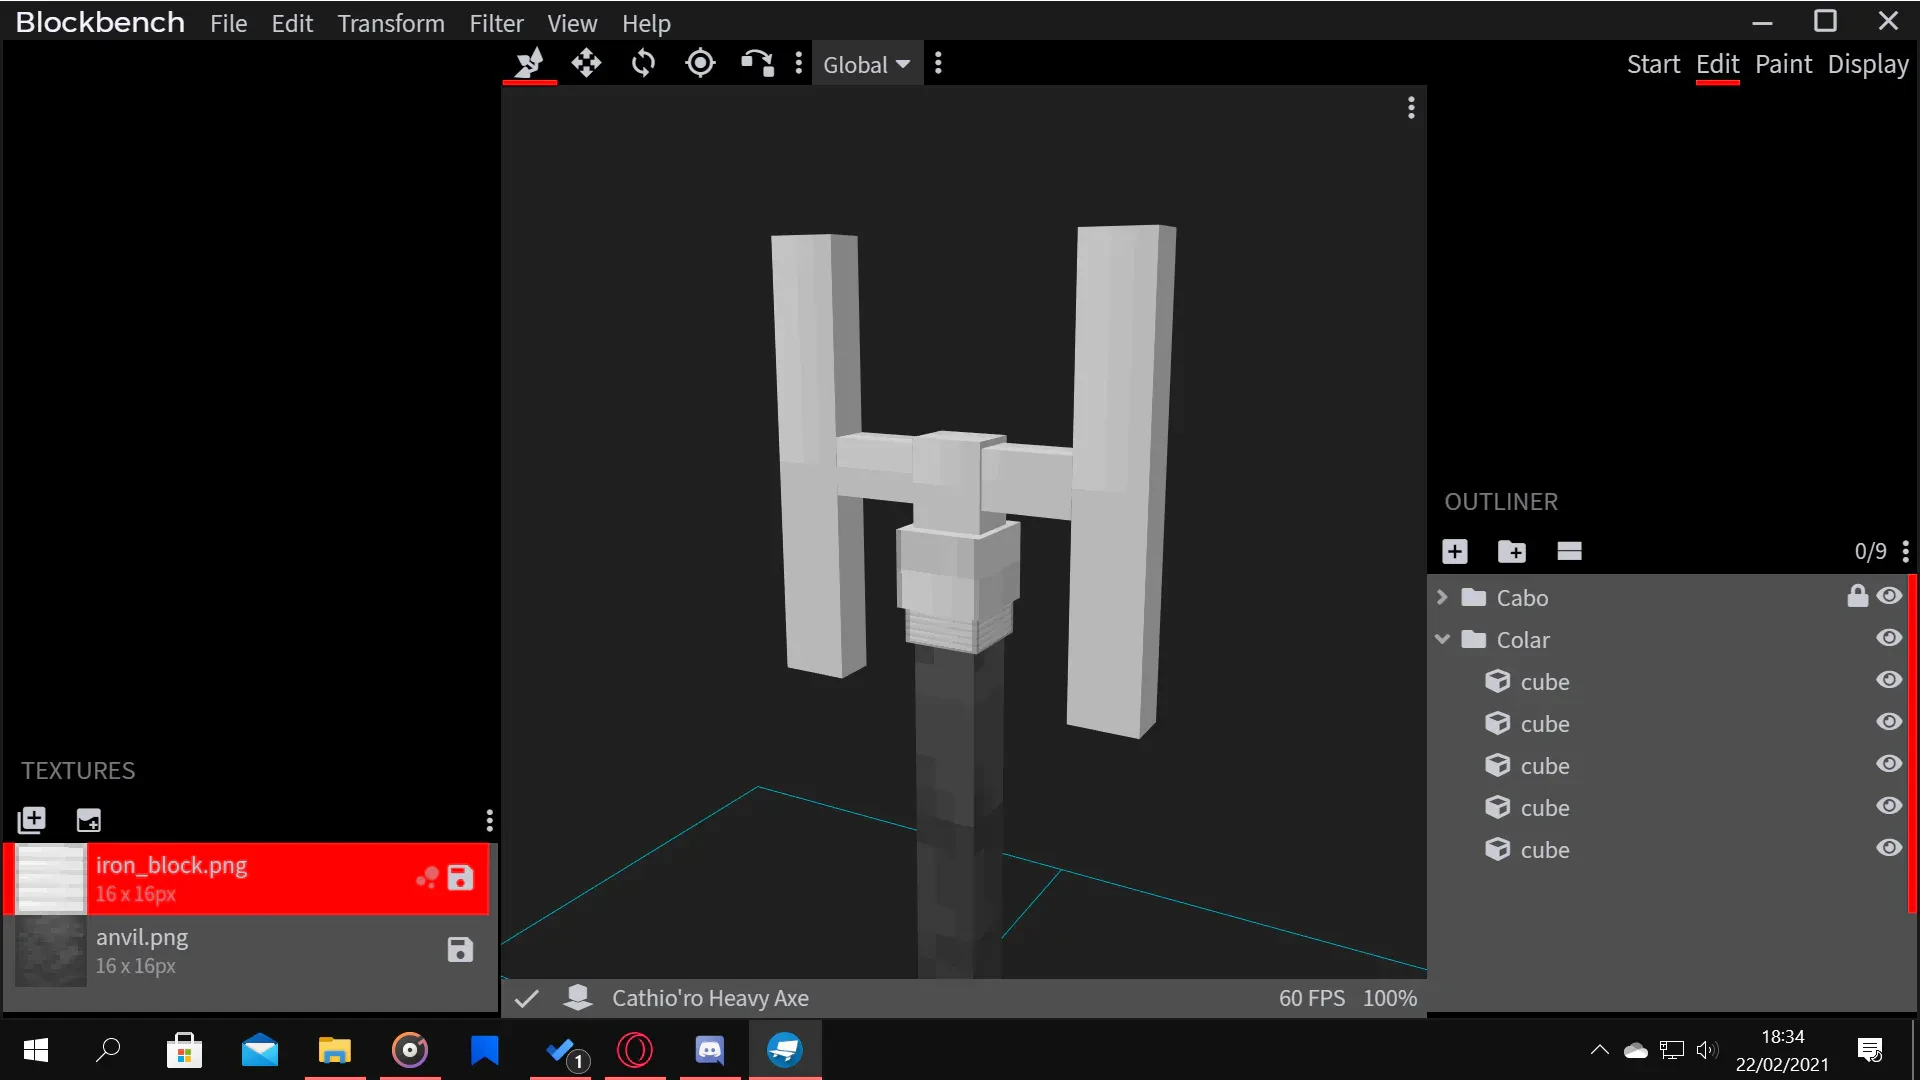The height and width of the screenshot is (1080, 1920).
Task: Hide the last cube under Colar
Action: 1889,848
